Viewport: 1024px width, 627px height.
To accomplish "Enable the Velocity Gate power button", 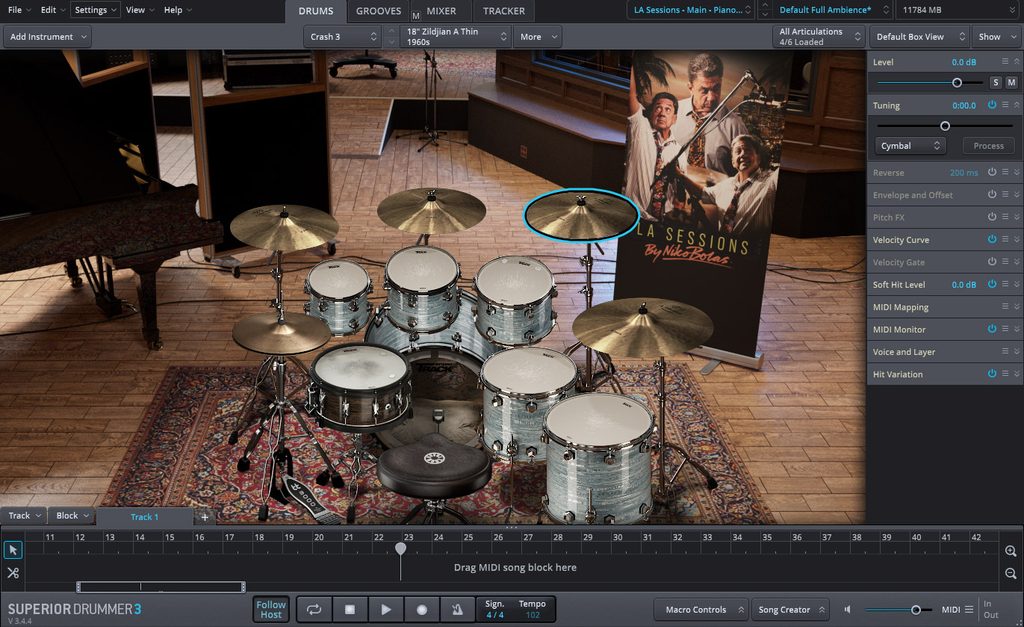I will click(x=992, y=261).
